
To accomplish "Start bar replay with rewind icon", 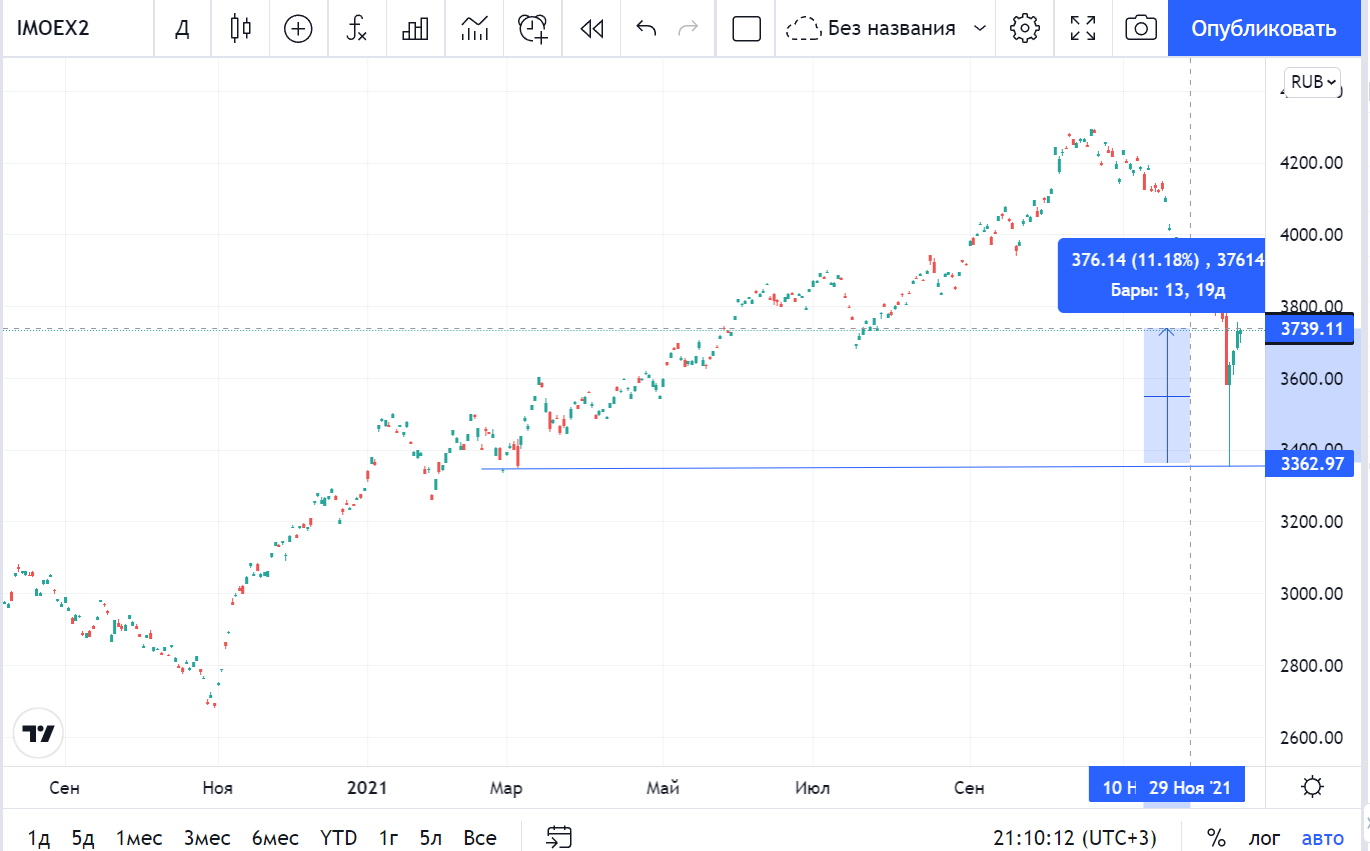I will 593,28.
